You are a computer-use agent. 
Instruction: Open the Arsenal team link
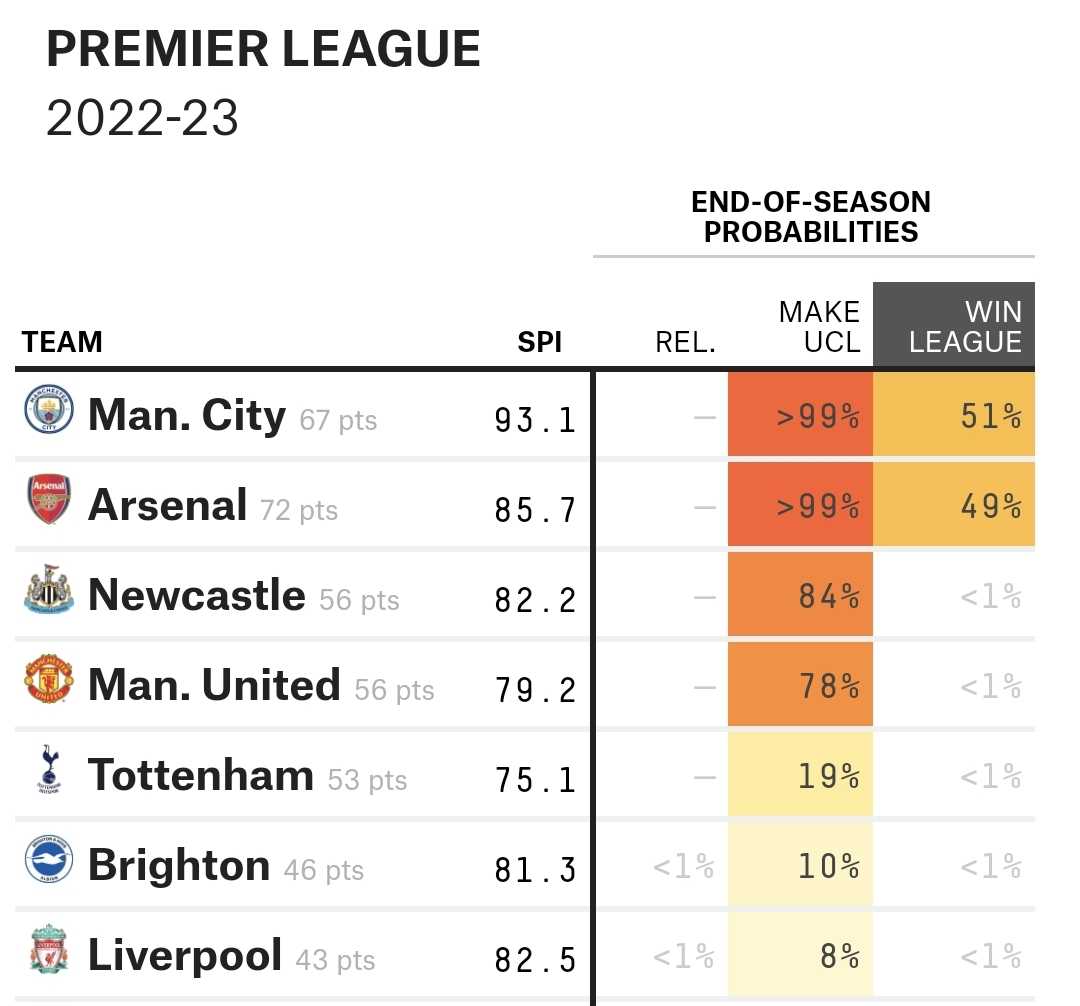click(167, 505)
